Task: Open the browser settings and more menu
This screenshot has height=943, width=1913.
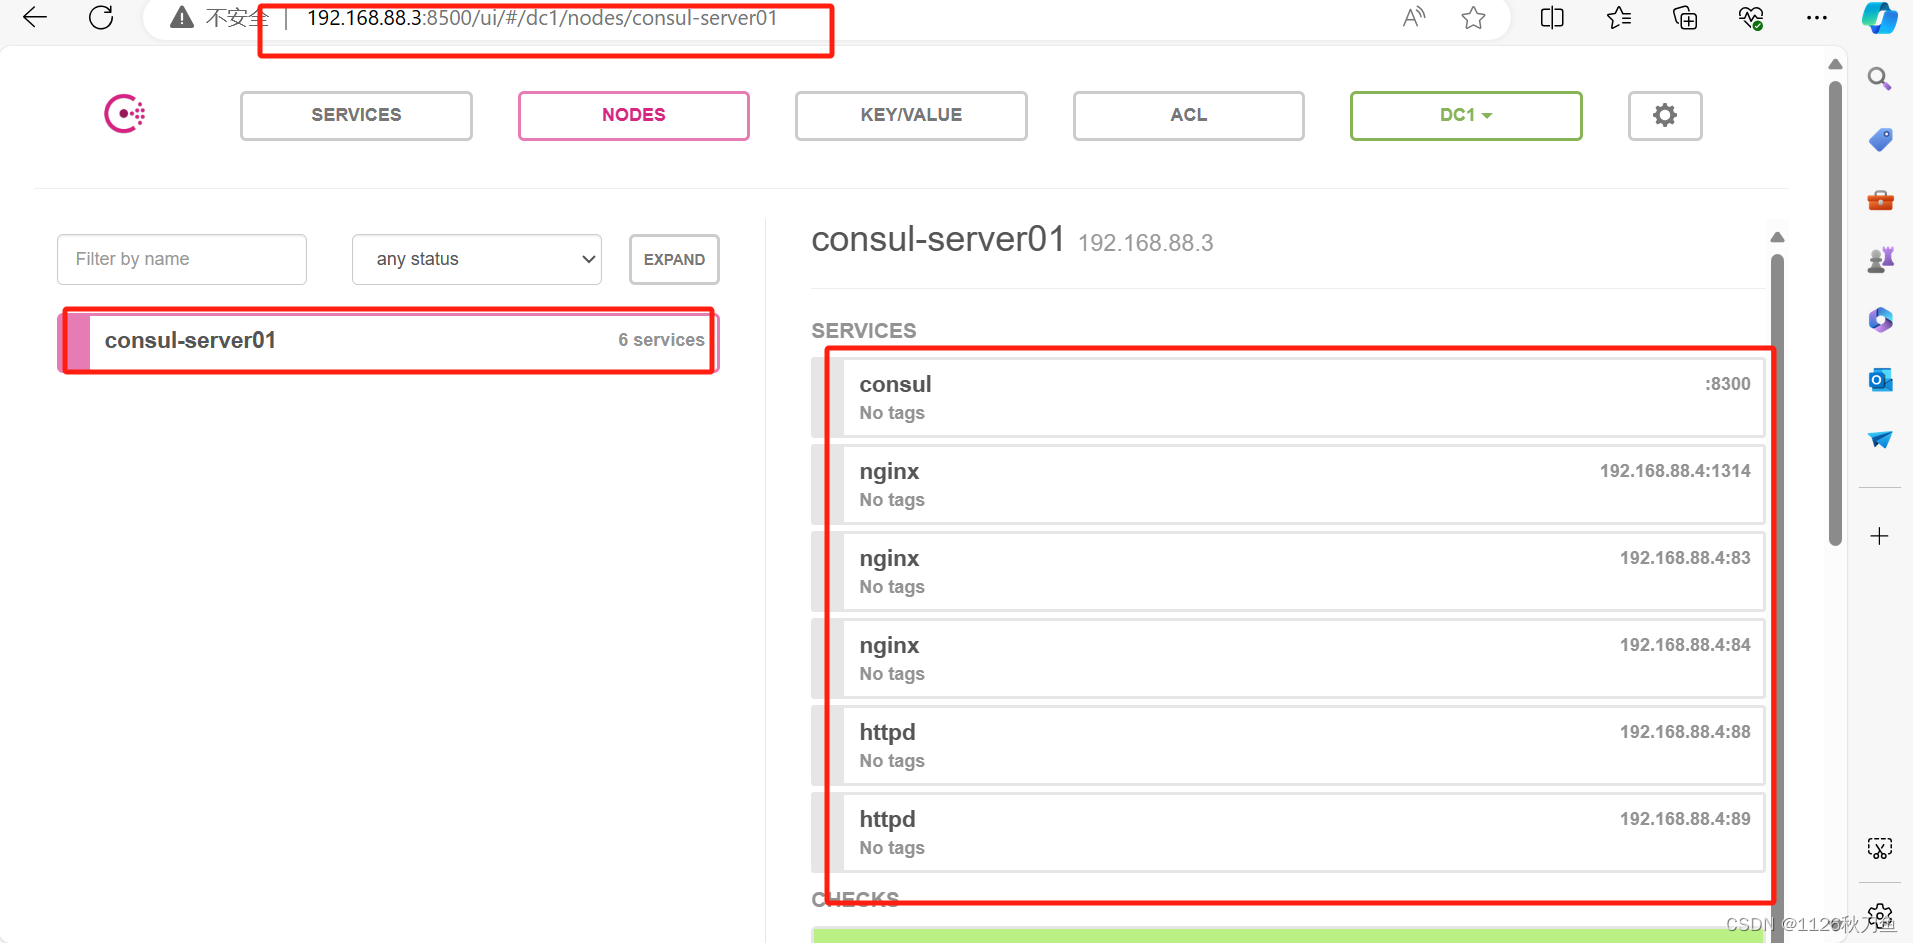Action: (x=1817, y=17)
